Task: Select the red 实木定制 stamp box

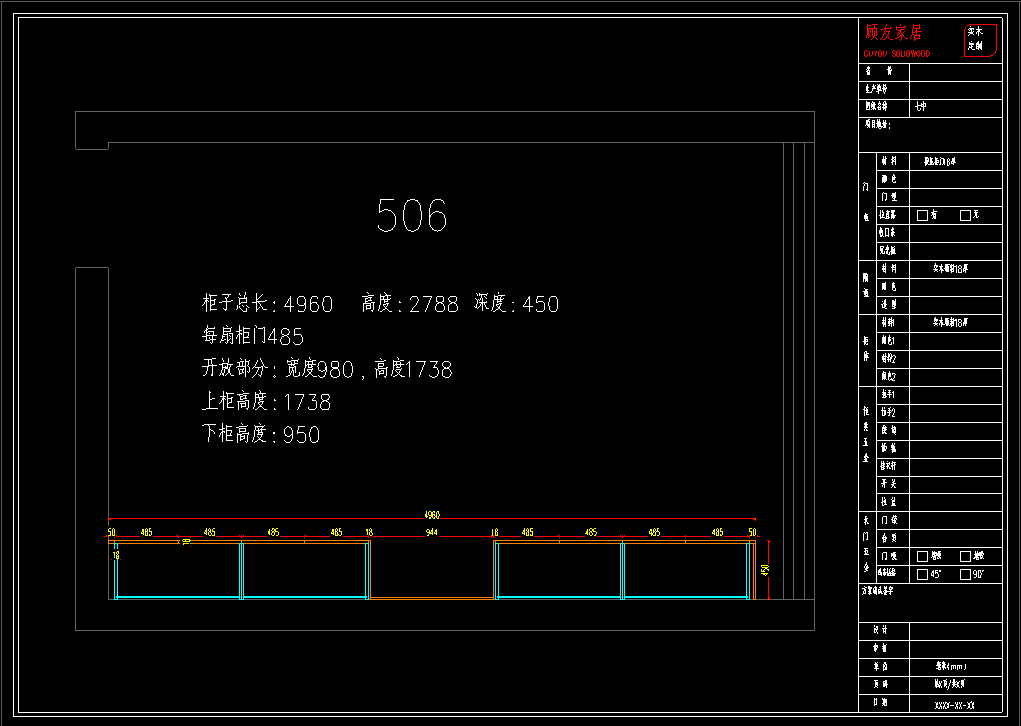Action: pos(980,40)
